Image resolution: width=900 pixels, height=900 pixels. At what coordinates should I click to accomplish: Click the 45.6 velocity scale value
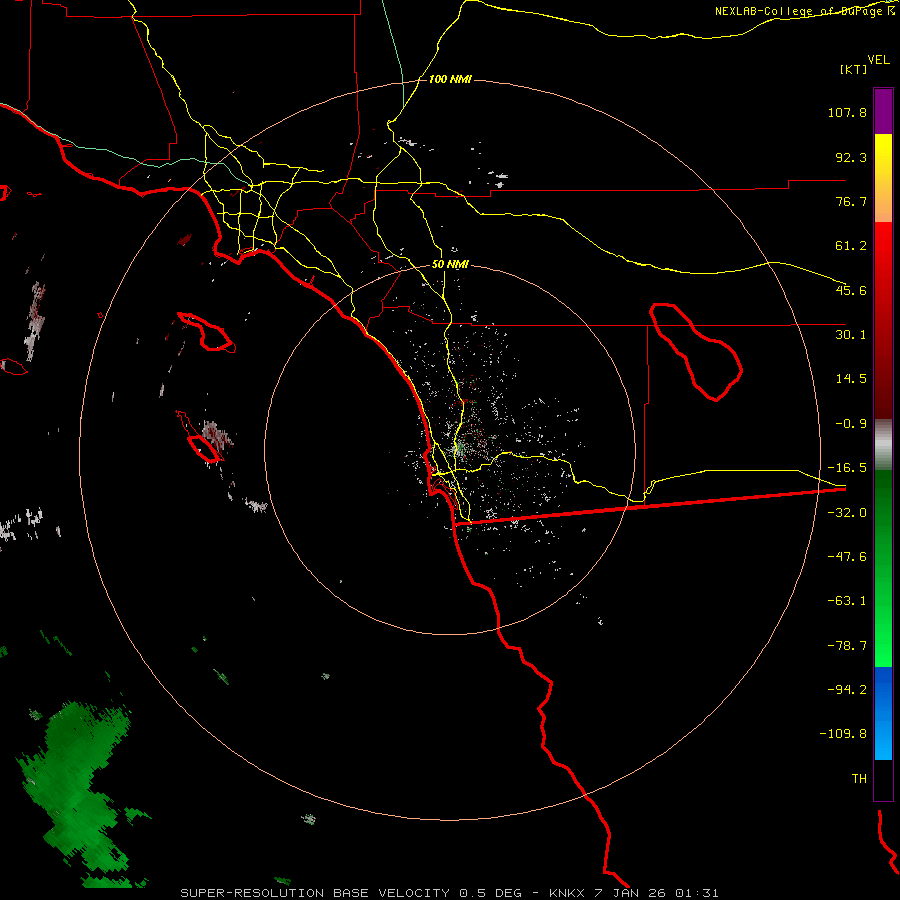(x=851, y=290)
